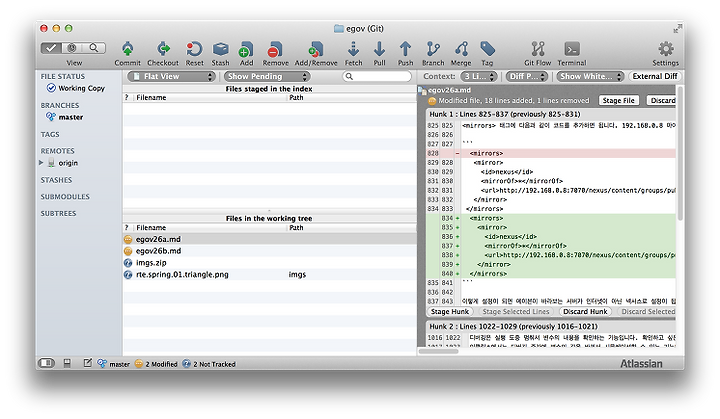Switch to log view in View control
The height and width of the screenshot is (419, 720).
click(72, 48)
